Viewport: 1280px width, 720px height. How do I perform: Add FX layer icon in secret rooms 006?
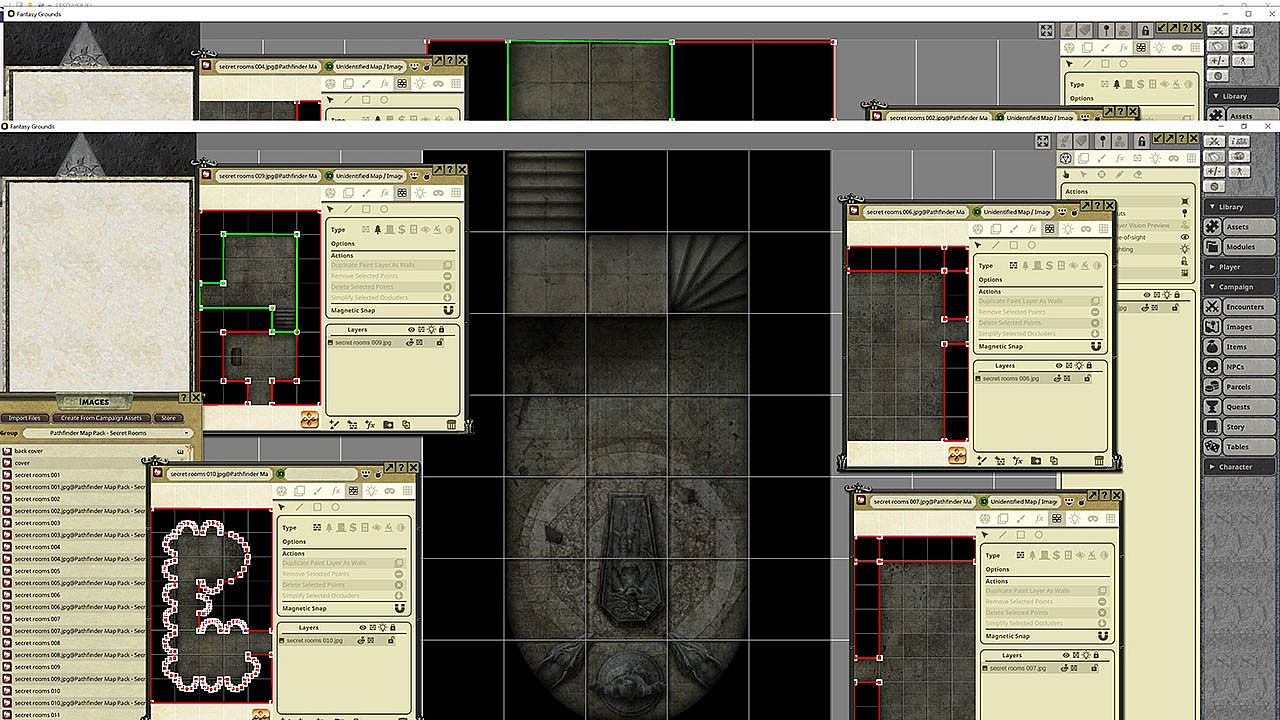click(x=1018, y=461)
